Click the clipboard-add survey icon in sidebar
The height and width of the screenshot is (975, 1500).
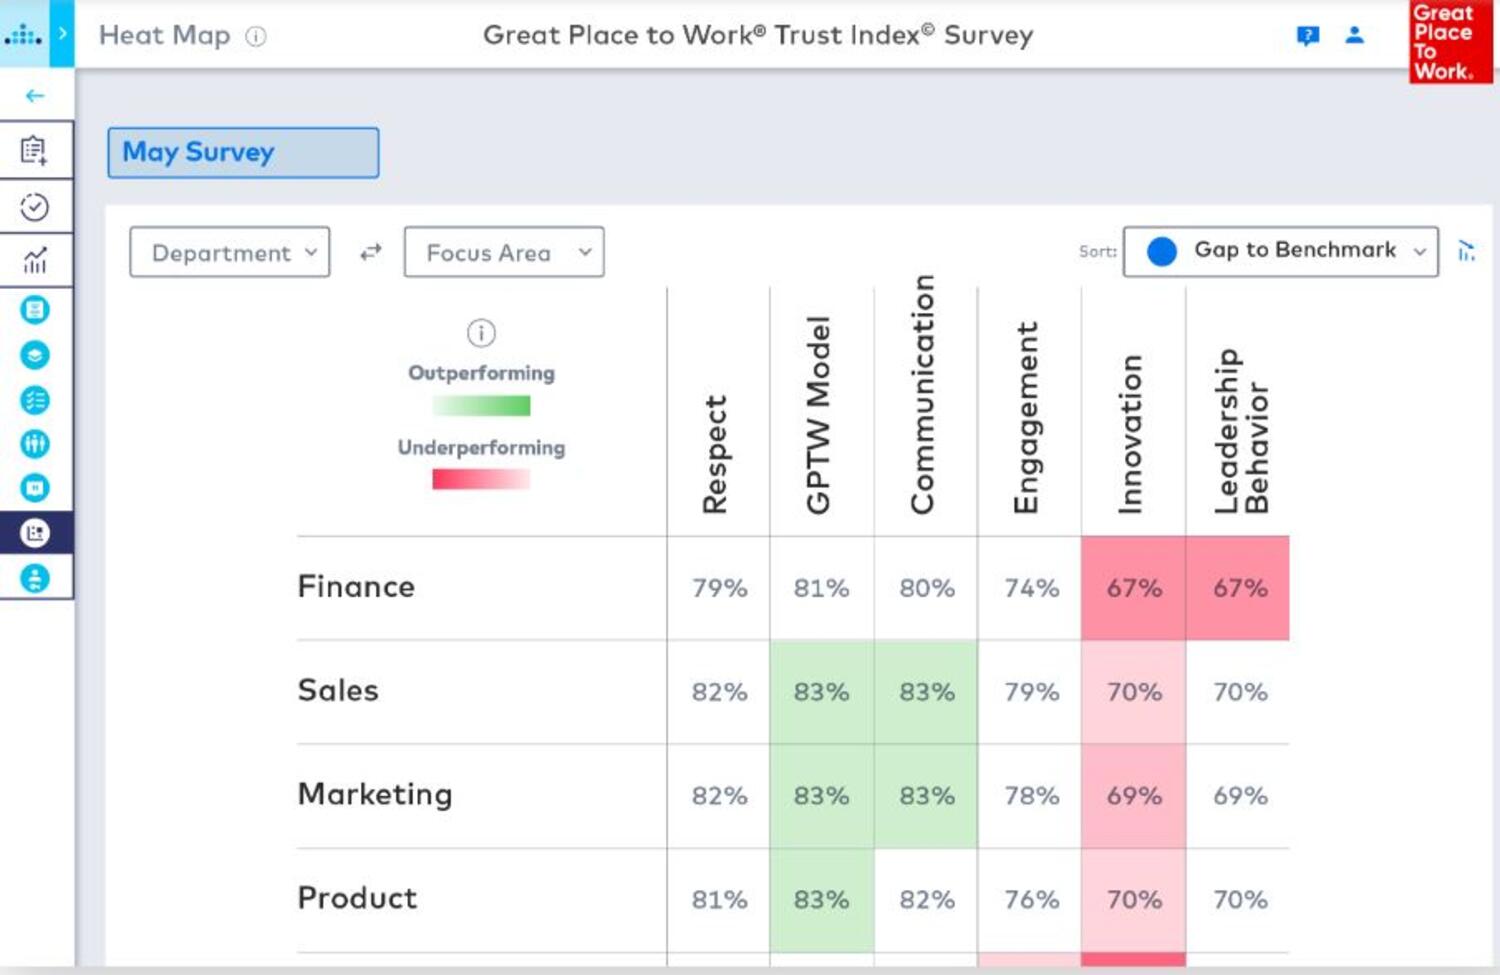coord(36,149)
